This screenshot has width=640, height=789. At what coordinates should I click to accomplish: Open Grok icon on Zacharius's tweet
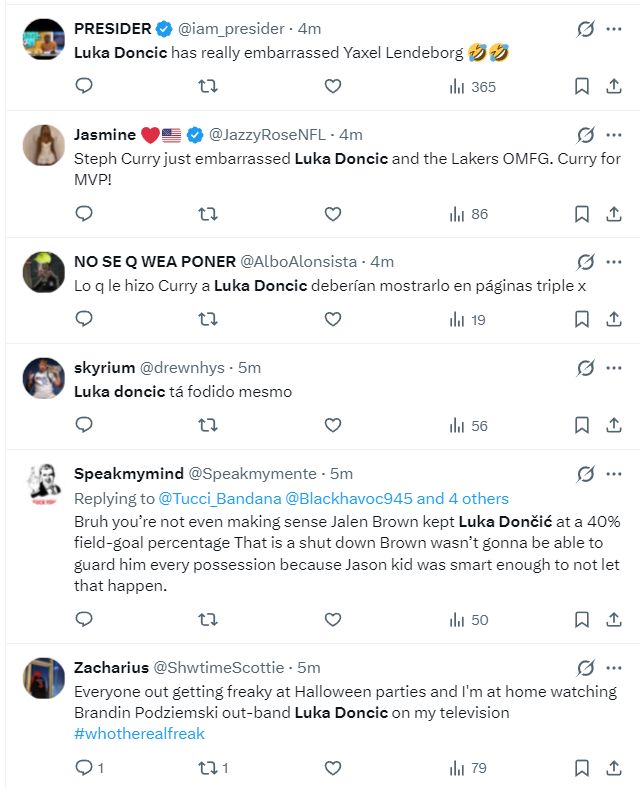(x=586, y=668)
